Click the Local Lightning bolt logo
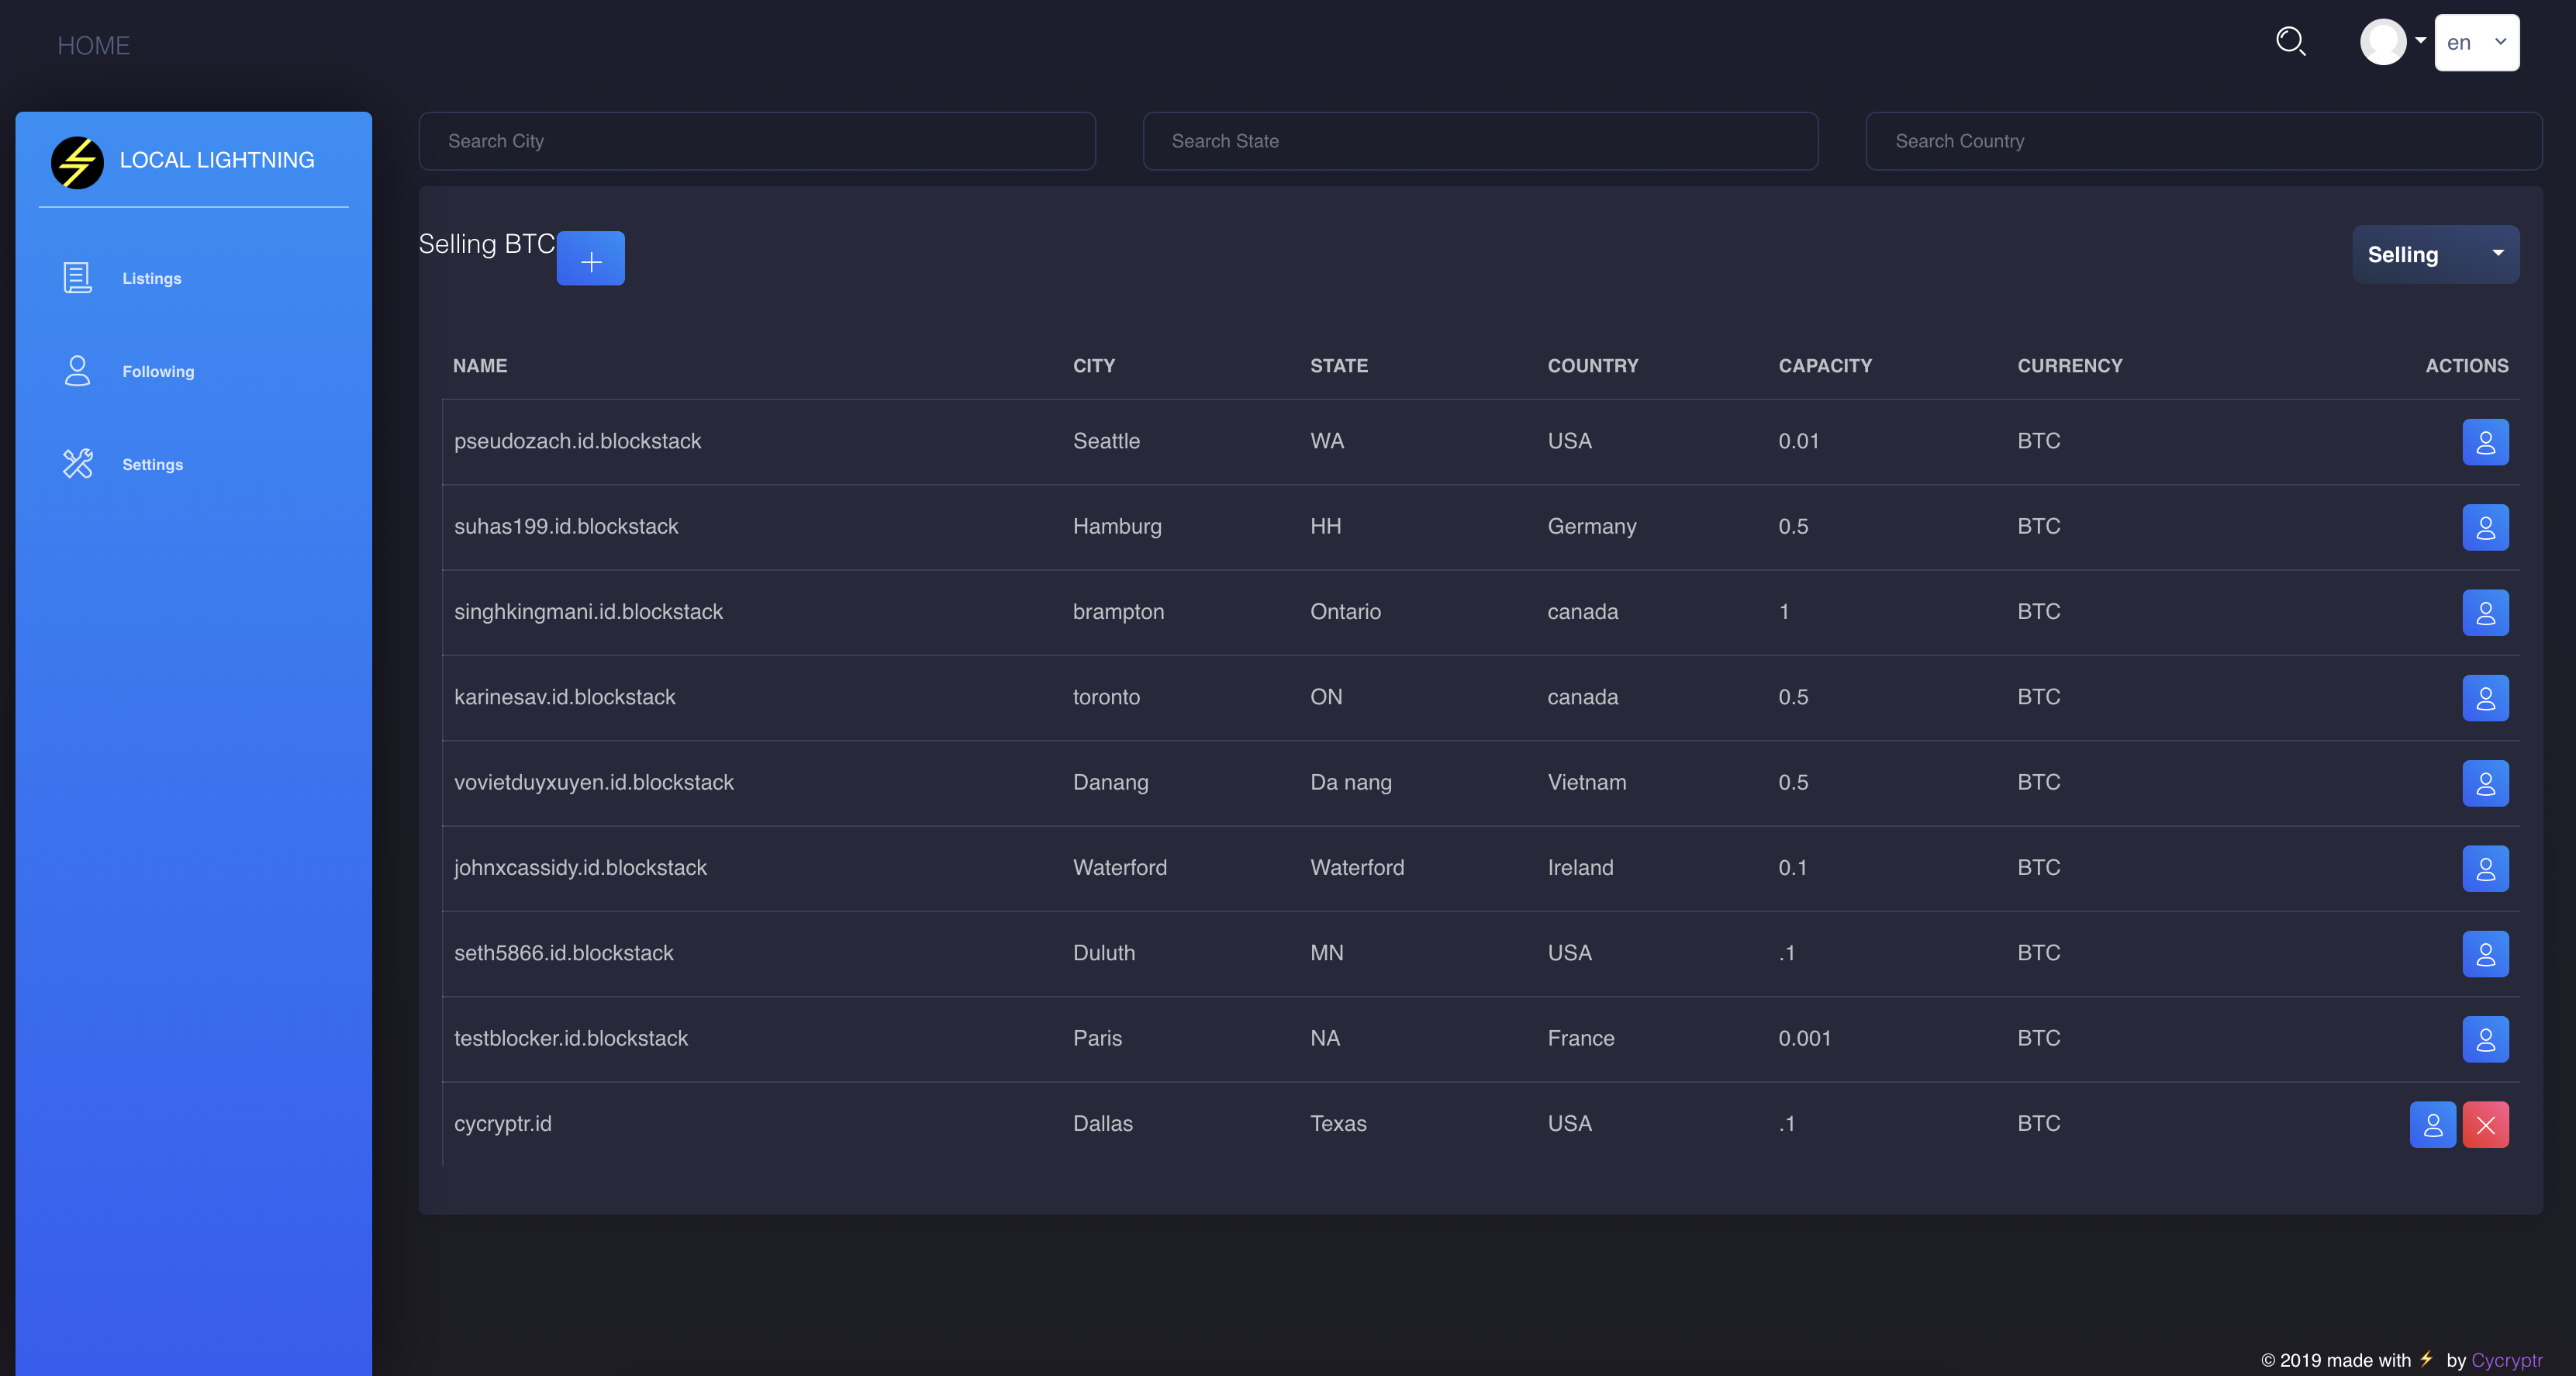Screen dimensions: 2576x1376 click(x=76, y=162)
